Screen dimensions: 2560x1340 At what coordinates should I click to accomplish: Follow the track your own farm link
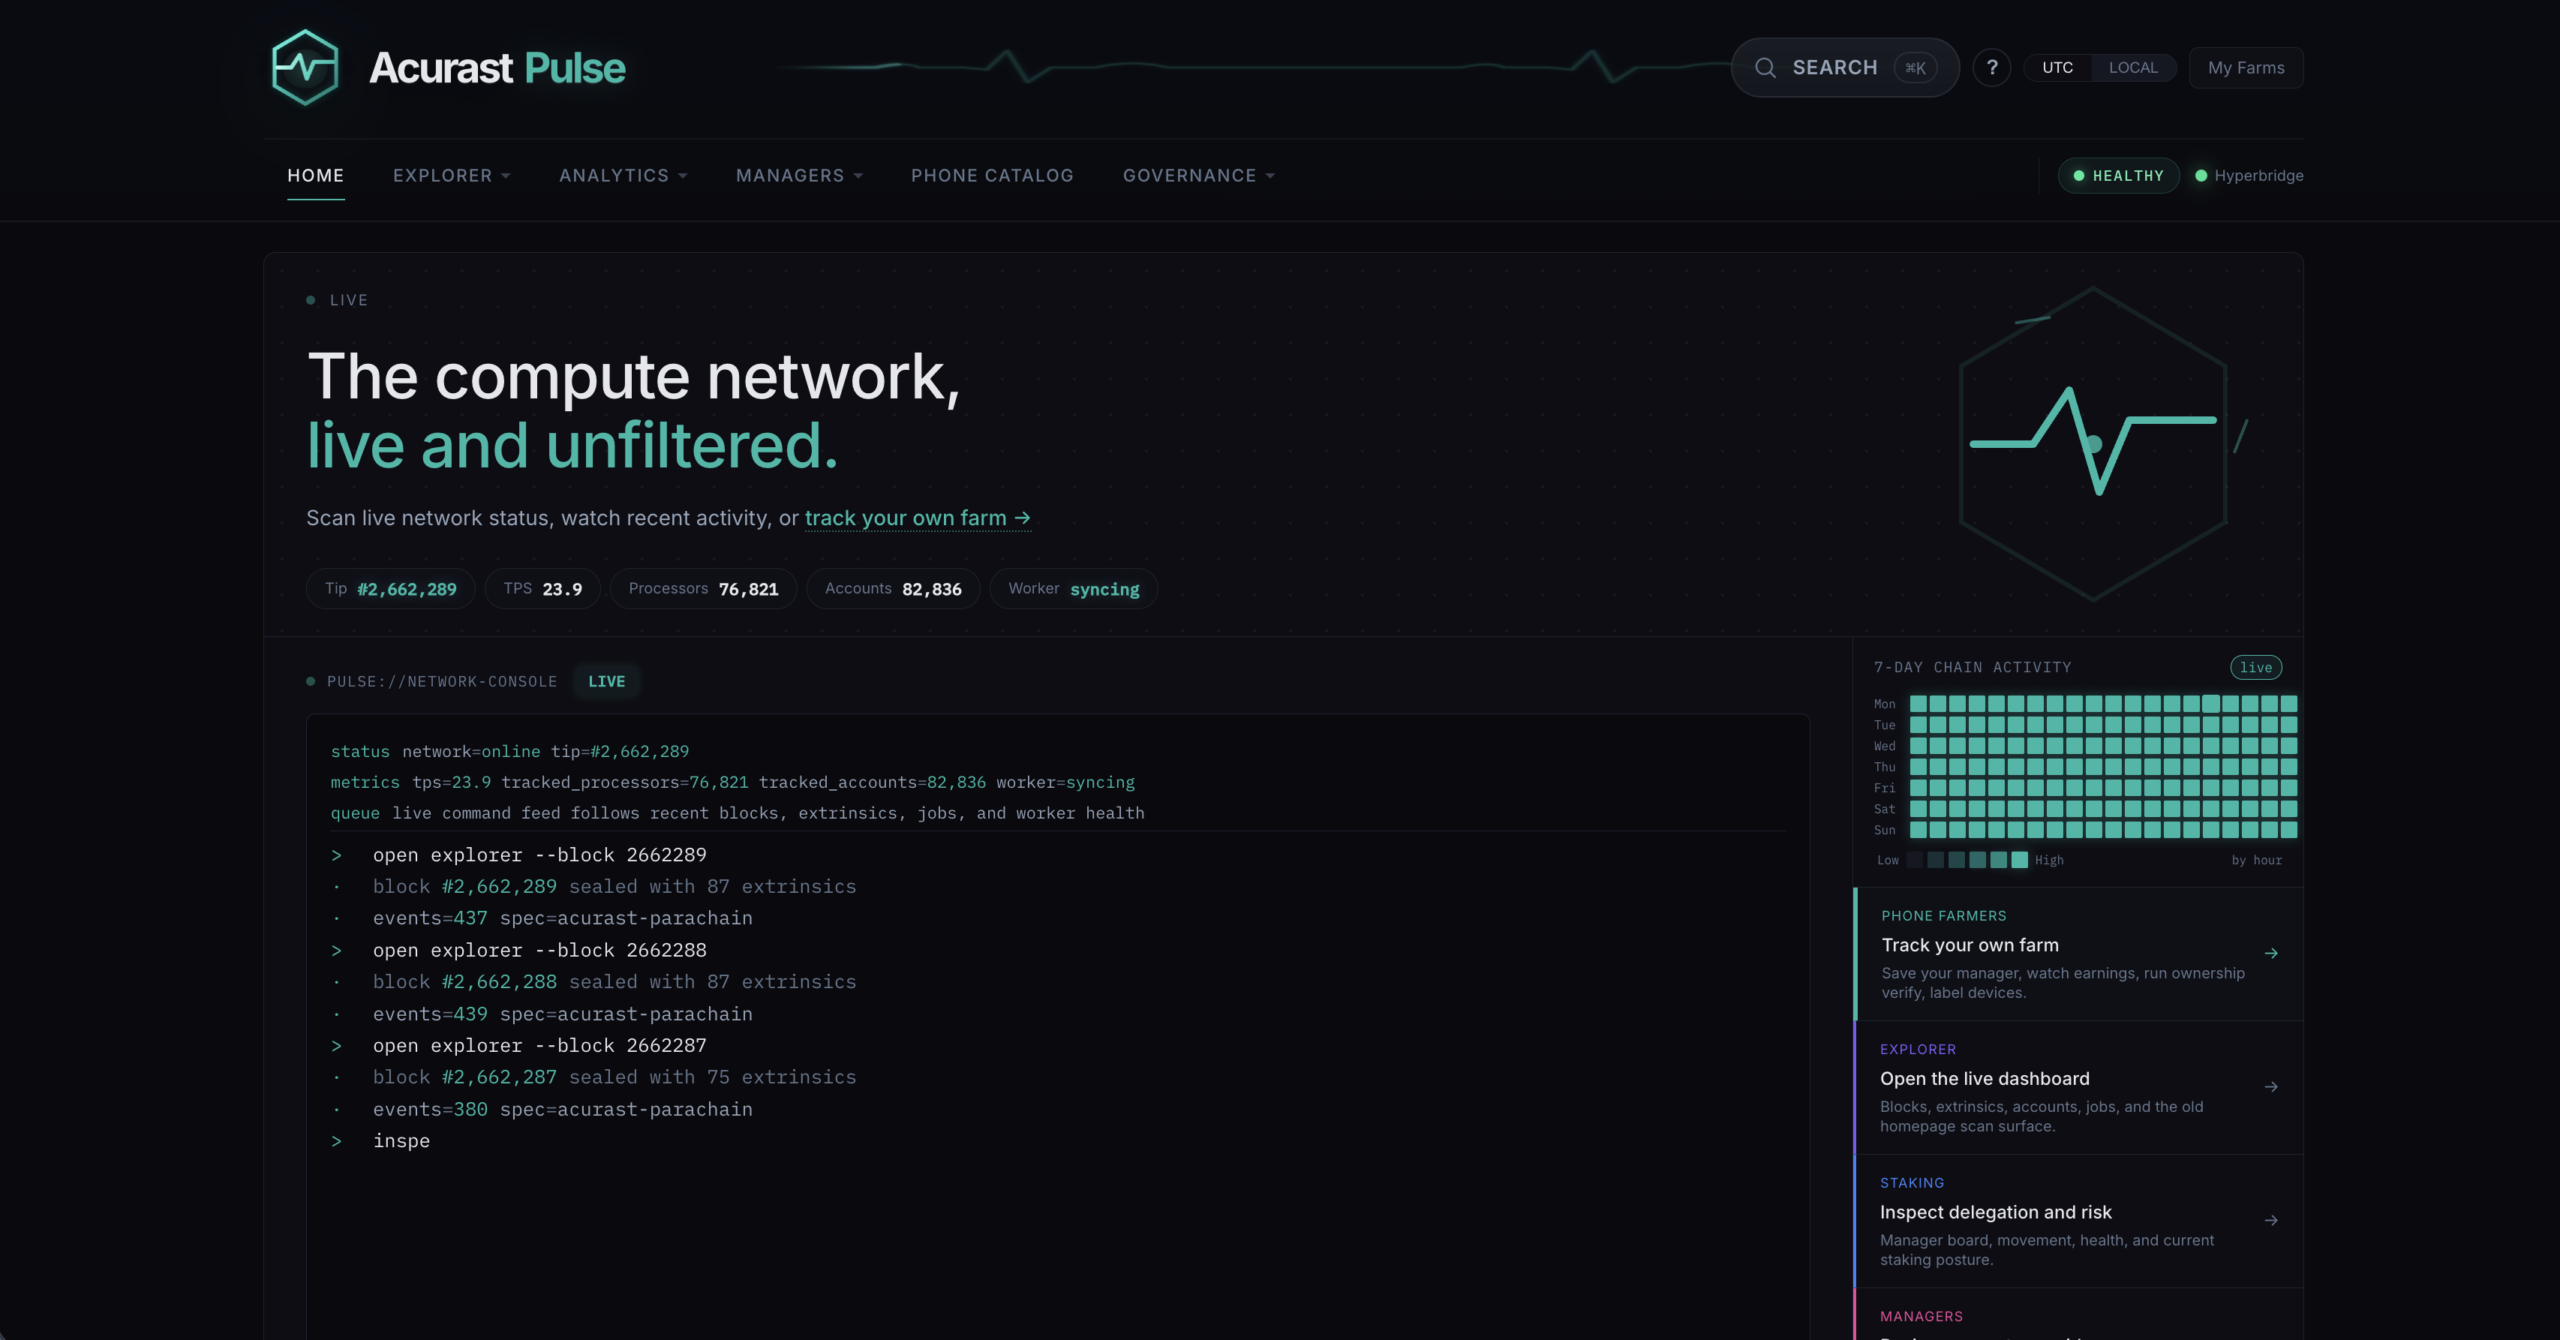[x=917, y=518]
